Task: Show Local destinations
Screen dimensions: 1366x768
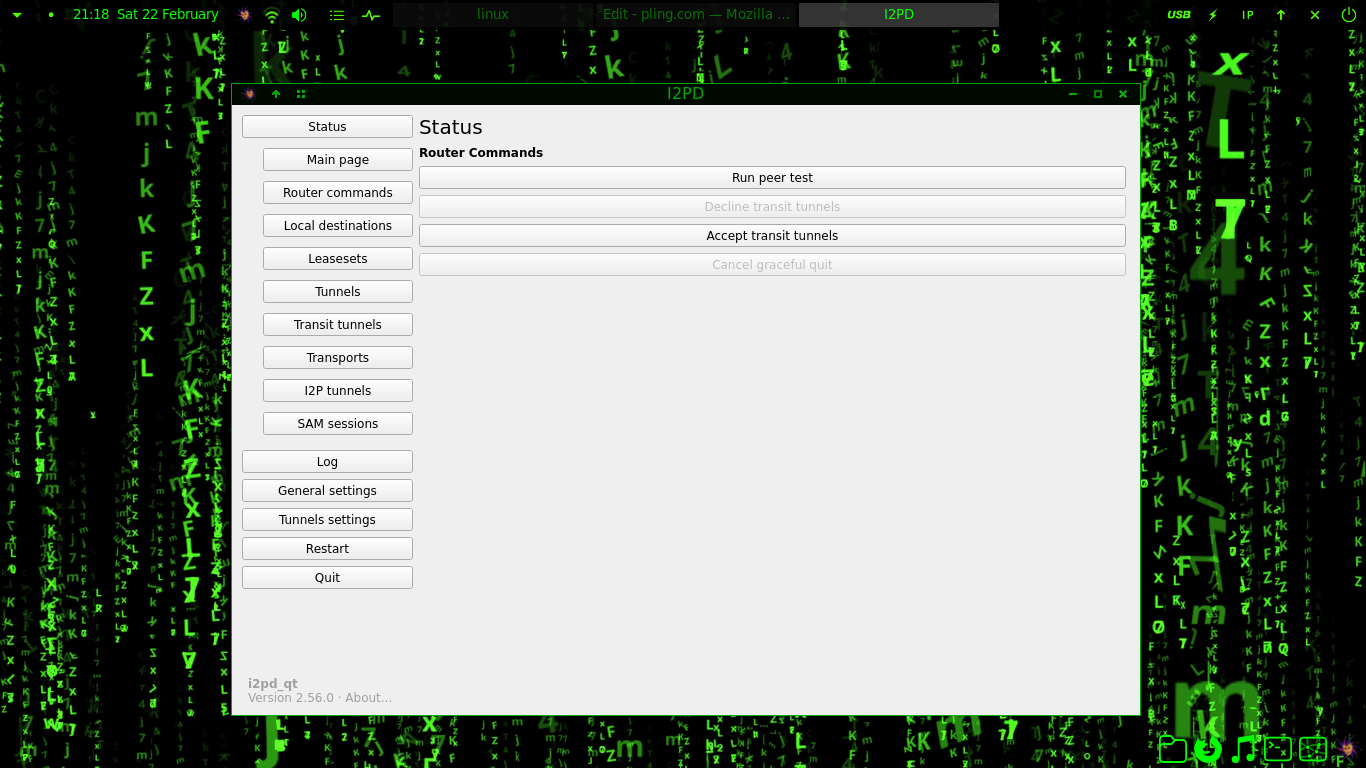Action: tap(338, 226)
